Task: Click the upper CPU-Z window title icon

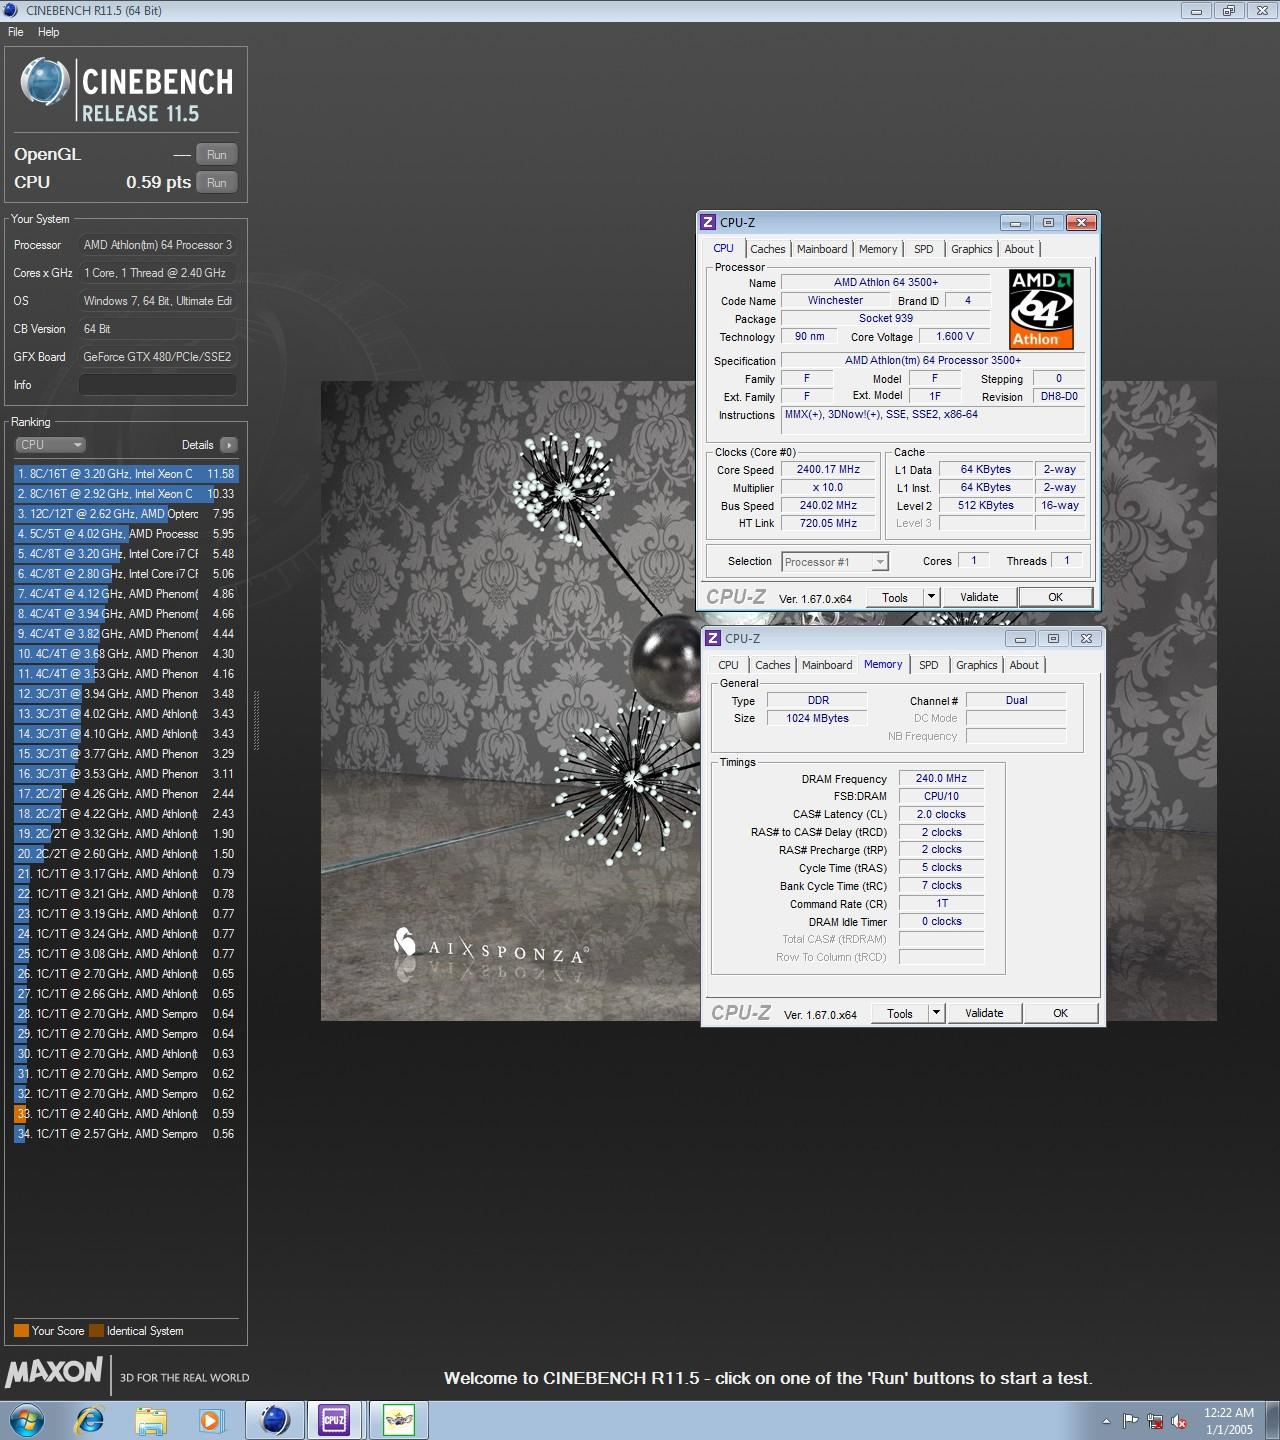Action: [x=708, y=222]
